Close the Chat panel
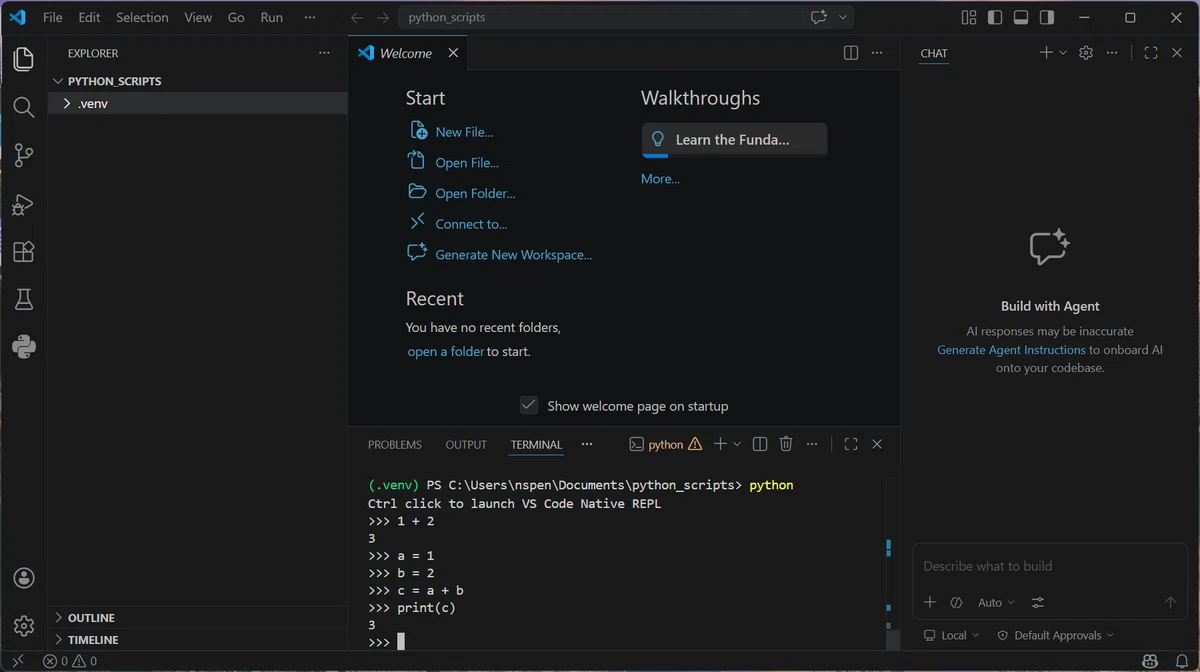The image size is (1200, 672). (x=1177, y=53)
